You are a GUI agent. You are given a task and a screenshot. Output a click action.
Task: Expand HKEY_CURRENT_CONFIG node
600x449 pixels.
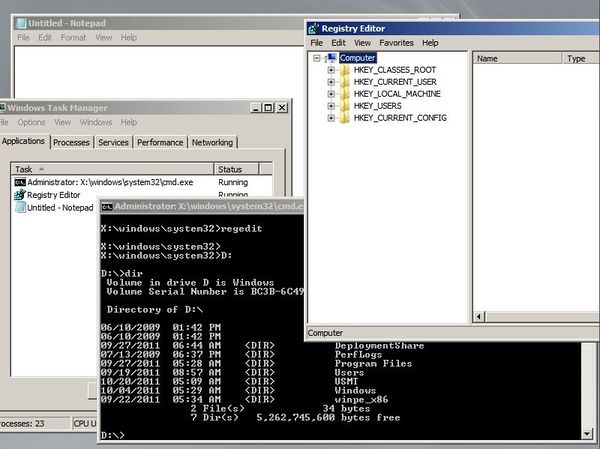(331, 118)
